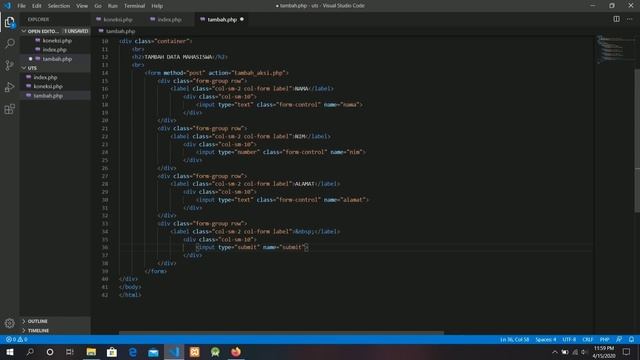Image resolution: width=640 pixels, height=360 pixels.
Task: Click the volume icon in system tray
Action: click(x=584, y=352)
